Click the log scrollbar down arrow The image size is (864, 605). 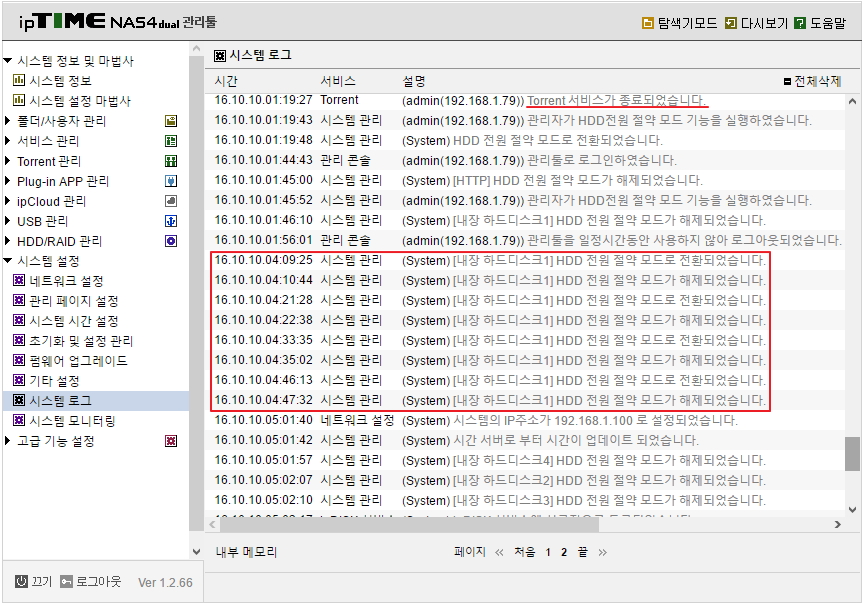click(x=852, y=510)
